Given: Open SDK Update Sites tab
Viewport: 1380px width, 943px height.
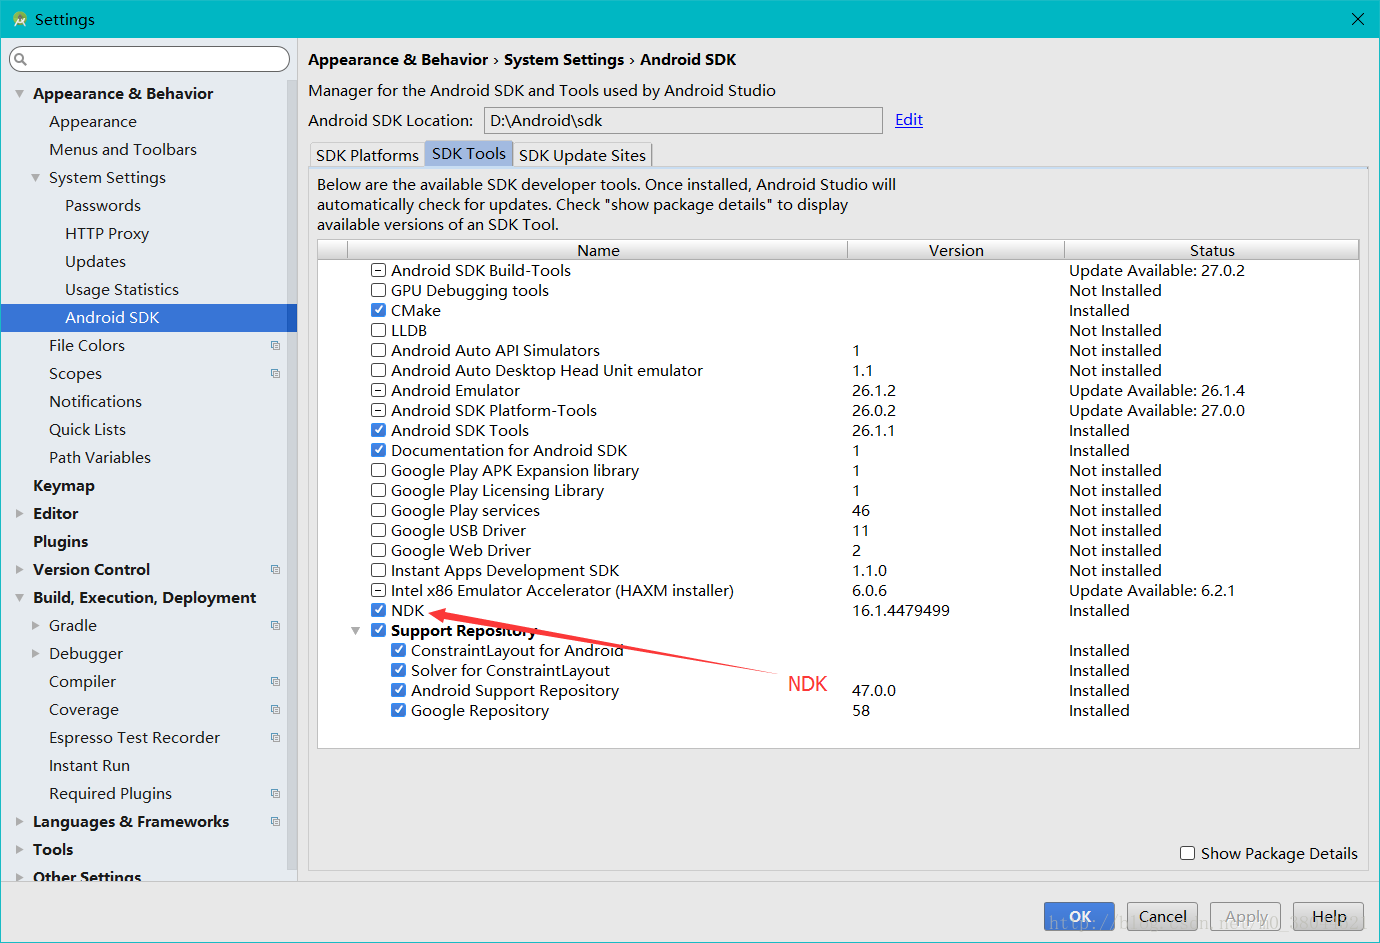Looking at the screenshot, I should 582,155.
